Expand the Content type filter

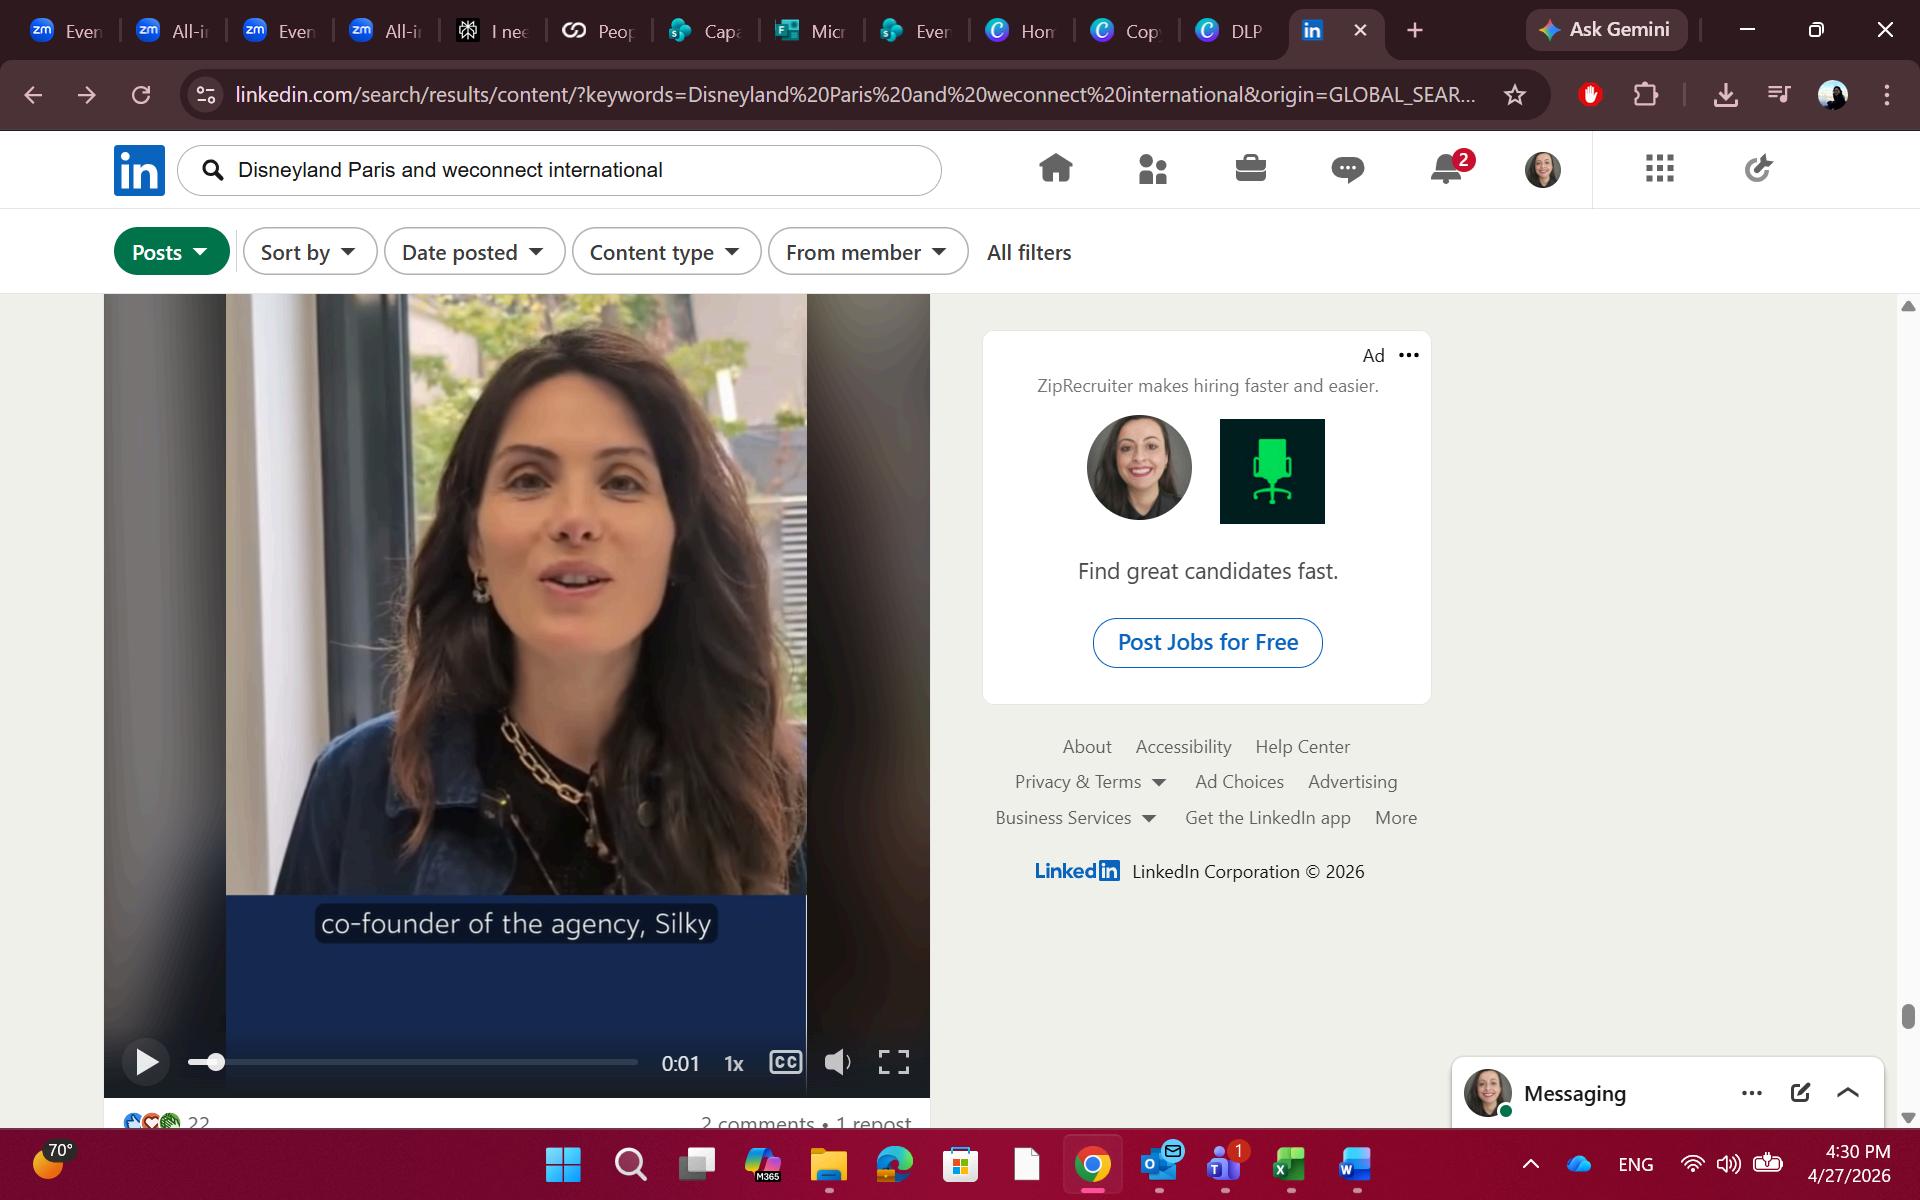click(x=666, y=252)
